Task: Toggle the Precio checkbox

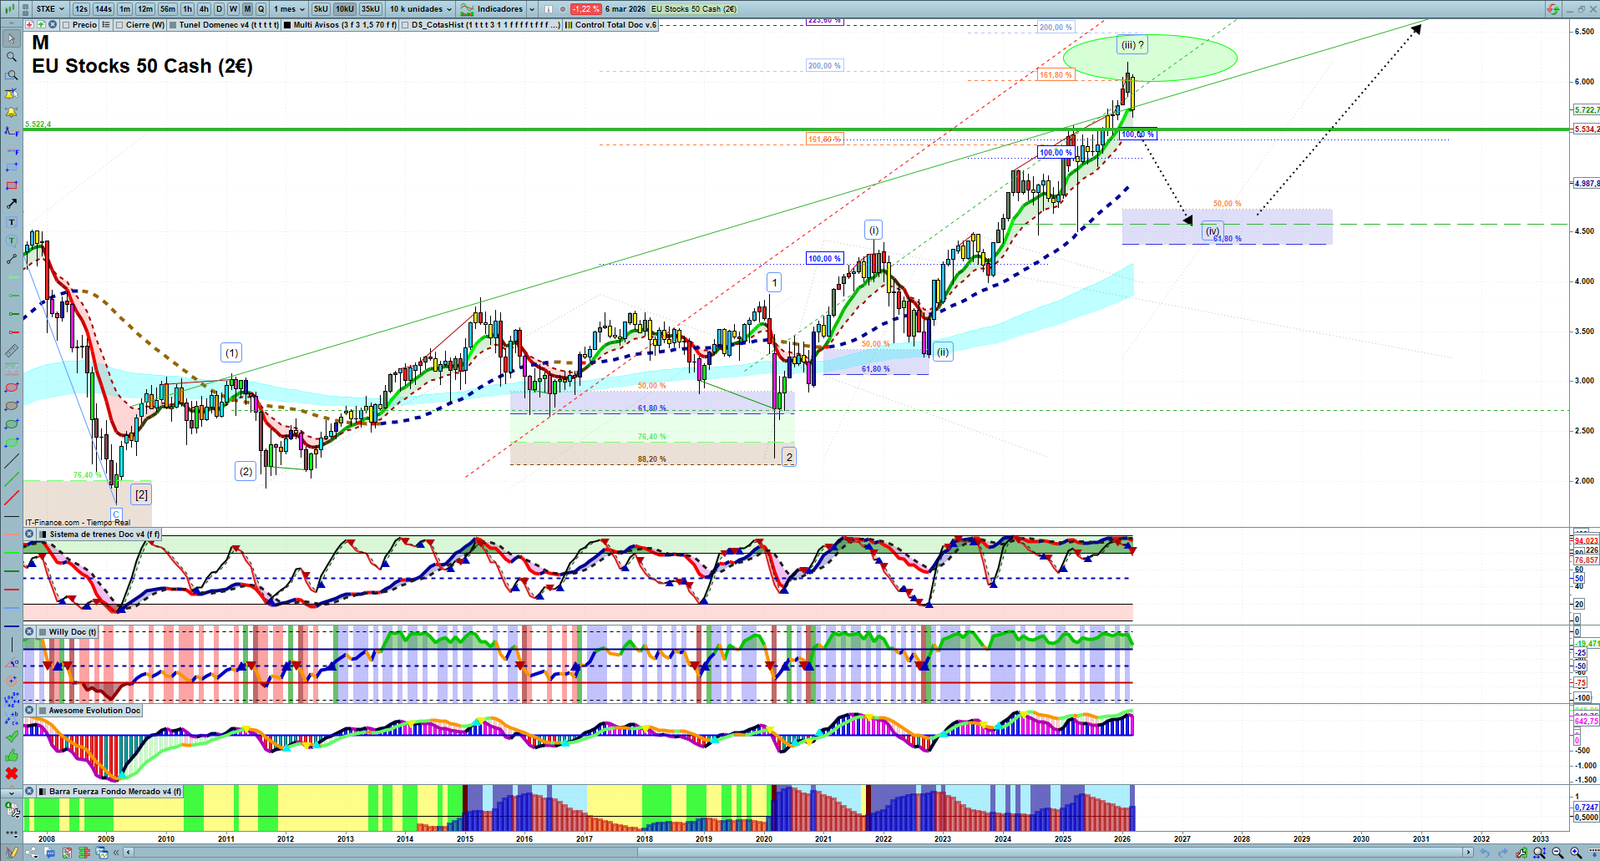Action: (x=66, y=25)
